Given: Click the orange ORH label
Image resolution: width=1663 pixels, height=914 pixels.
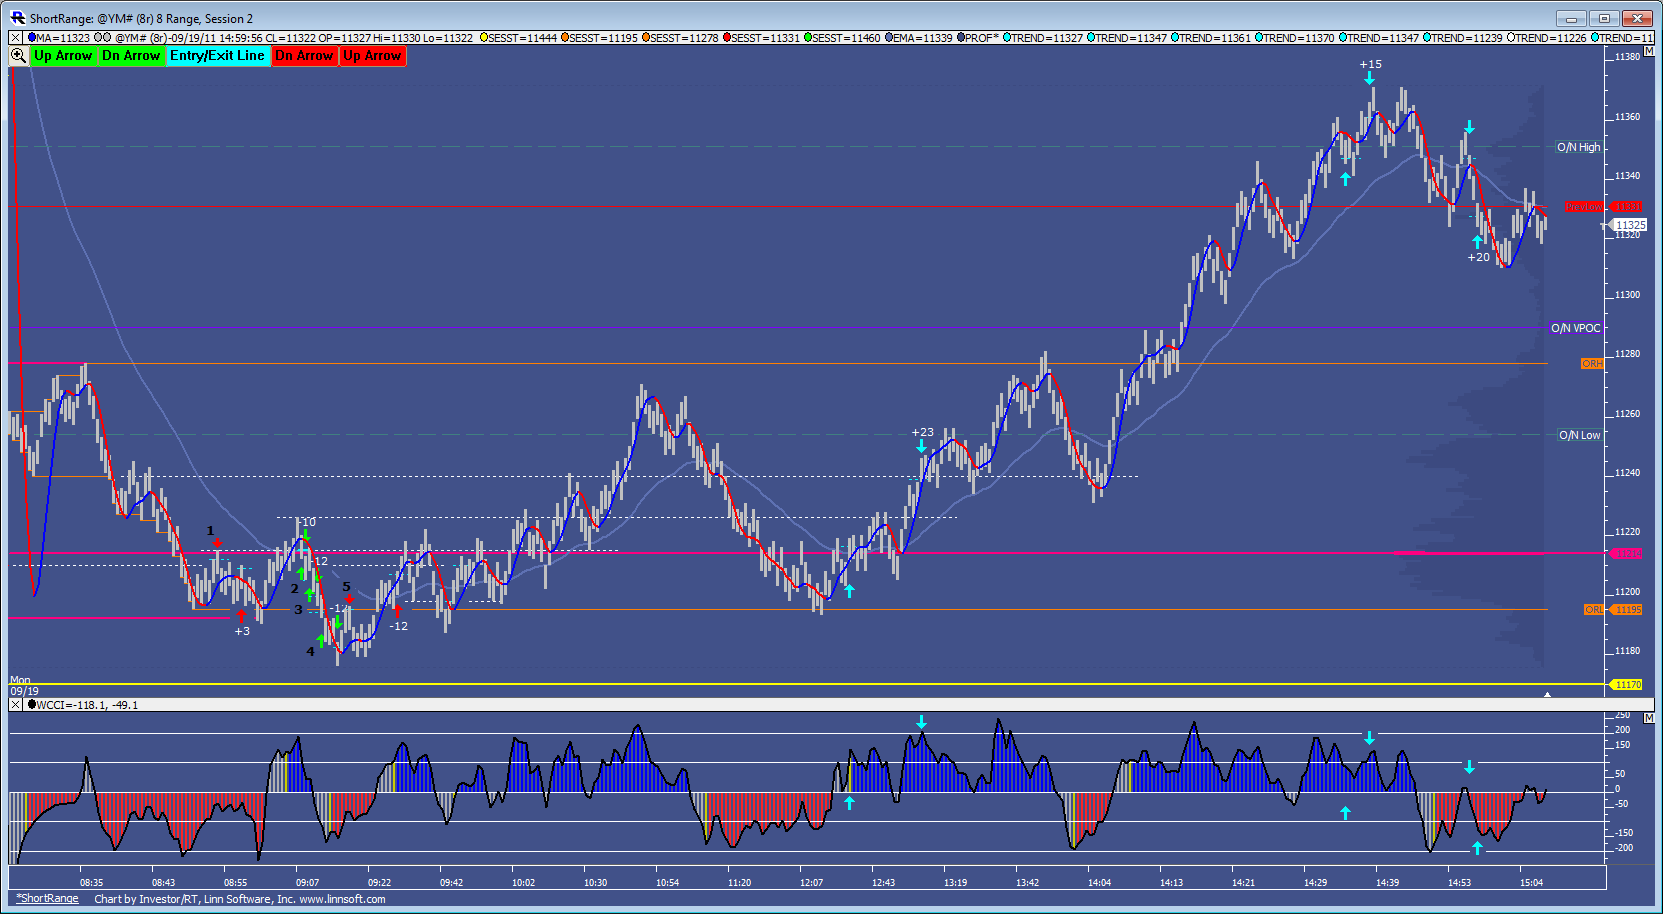Looking at the screenshot, I should coord(1592,364).
